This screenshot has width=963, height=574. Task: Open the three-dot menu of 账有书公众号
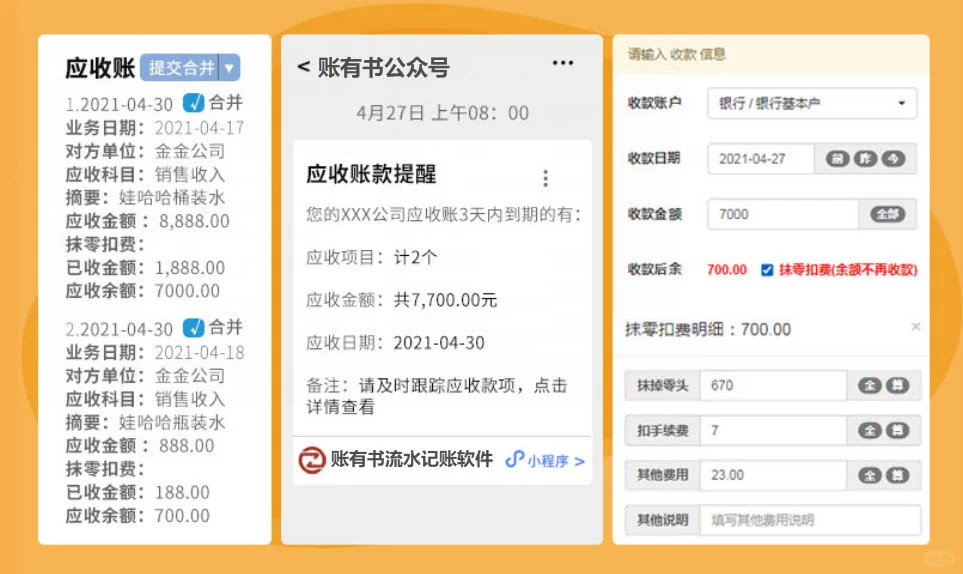pos(563,63)
